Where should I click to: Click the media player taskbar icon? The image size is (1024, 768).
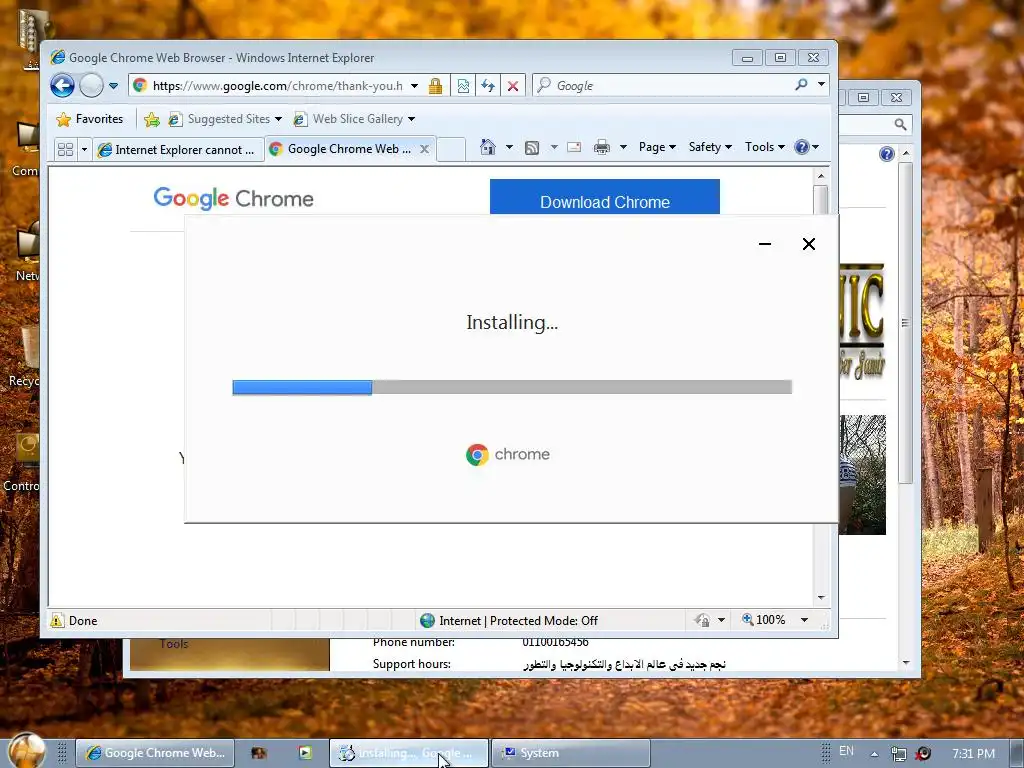(x=304, y=753)
